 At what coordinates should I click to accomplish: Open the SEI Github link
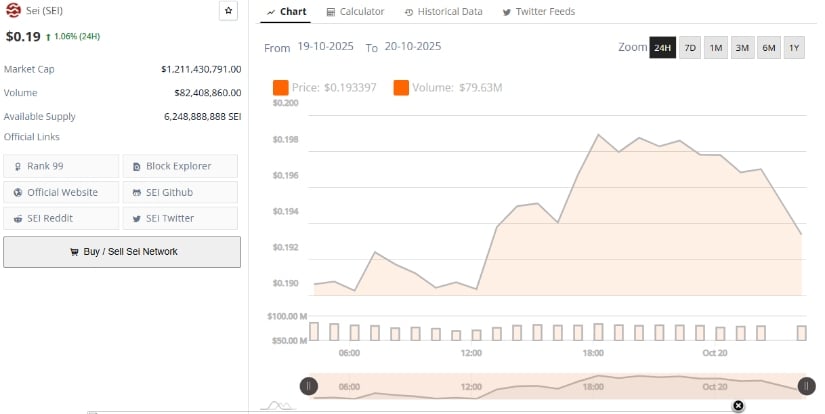pos(180,192)
